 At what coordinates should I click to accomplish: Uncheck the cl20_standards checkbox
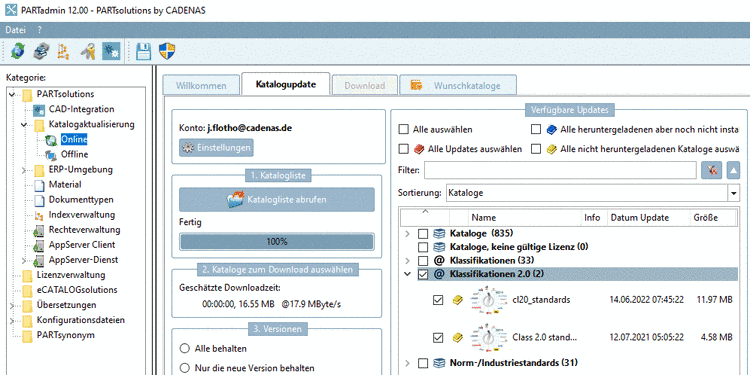click(438, 300)
